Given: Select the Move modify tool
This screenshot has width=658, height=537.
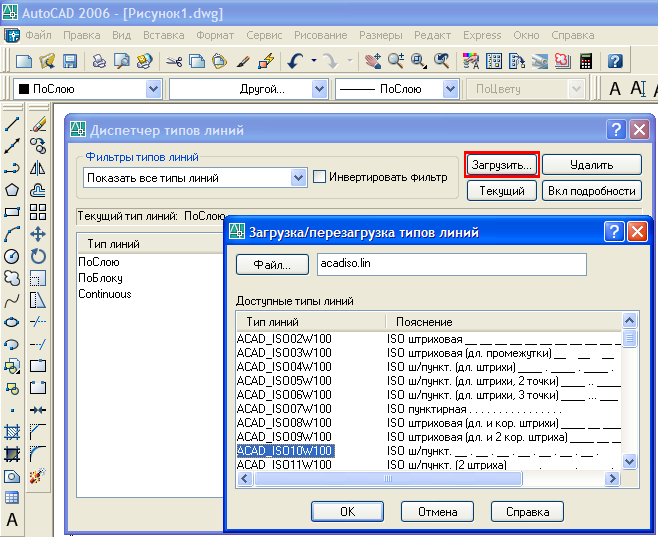Looking at the screenshot, I should pyautogui.click(x=38, y=234).
